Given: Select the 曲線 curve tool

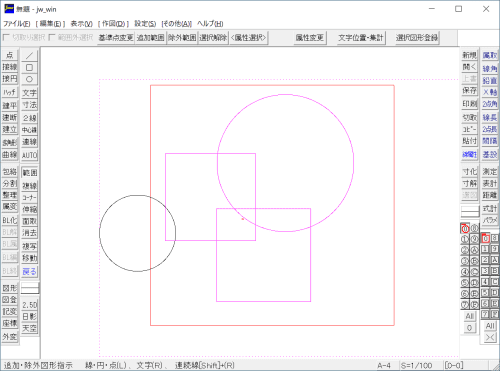Looking at the screenshot, I should [x=10, y=155].
